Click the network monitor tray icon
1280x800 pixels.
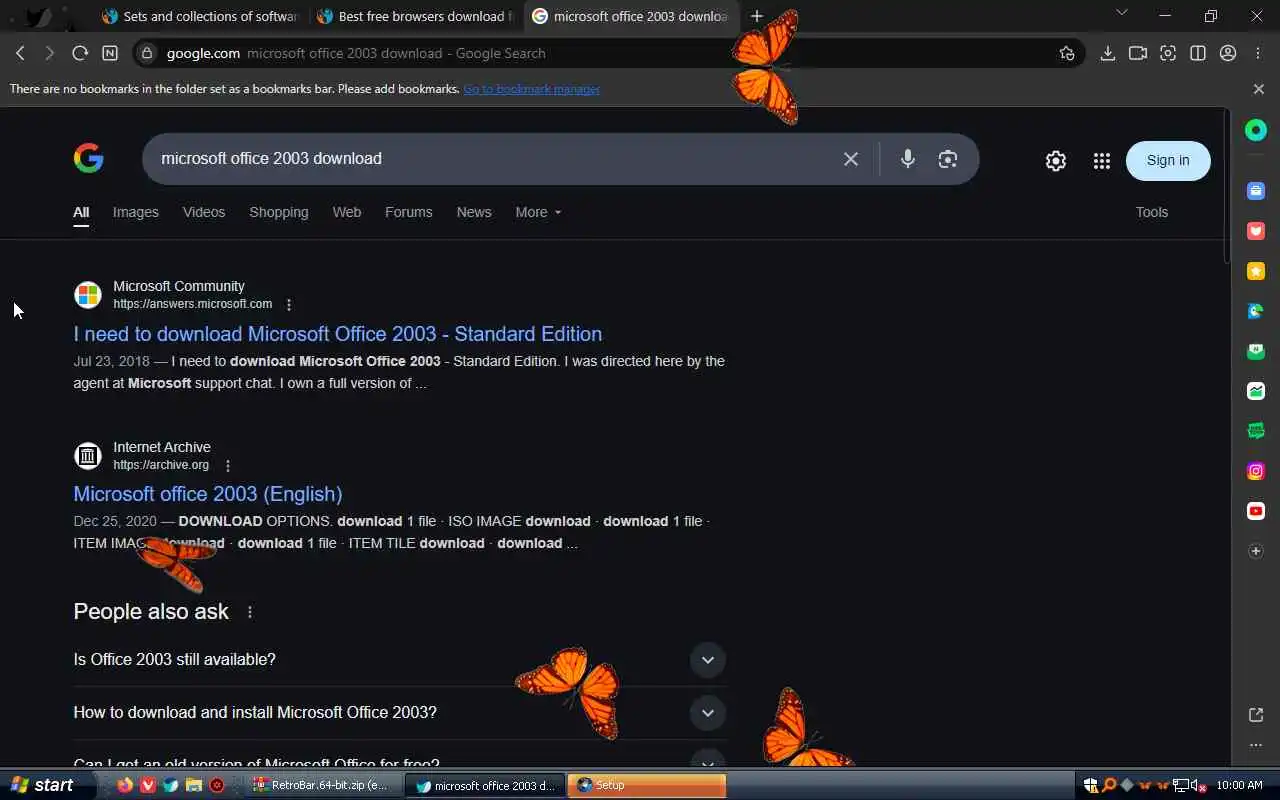click(x=1181, y=785)
